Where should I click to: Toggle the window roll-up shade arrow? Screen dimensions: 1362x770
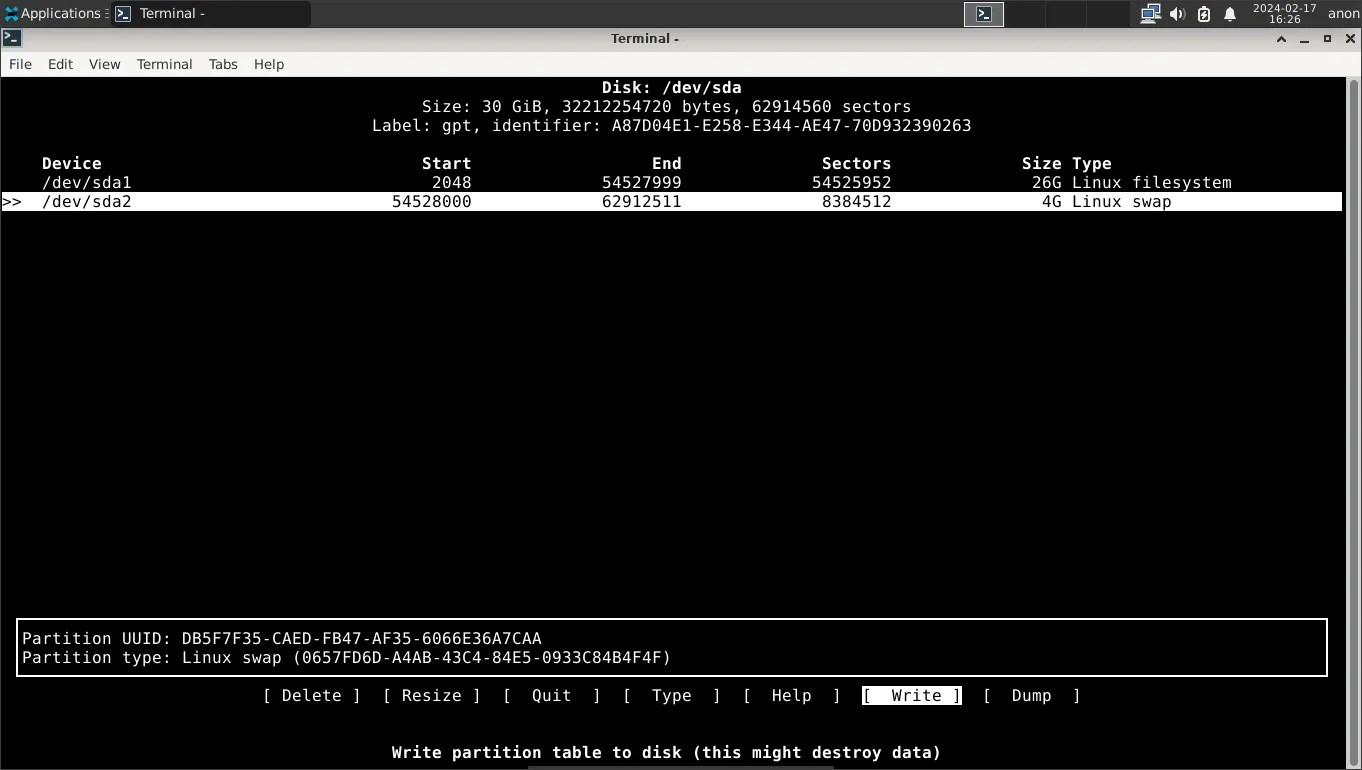[1281, 38]
